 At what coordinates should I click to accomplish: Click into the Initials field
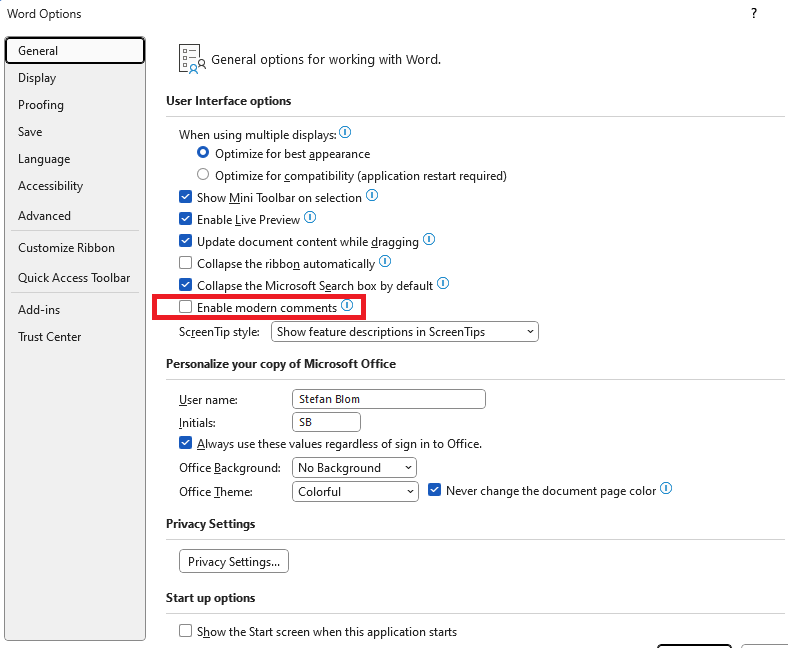point(326,422)
